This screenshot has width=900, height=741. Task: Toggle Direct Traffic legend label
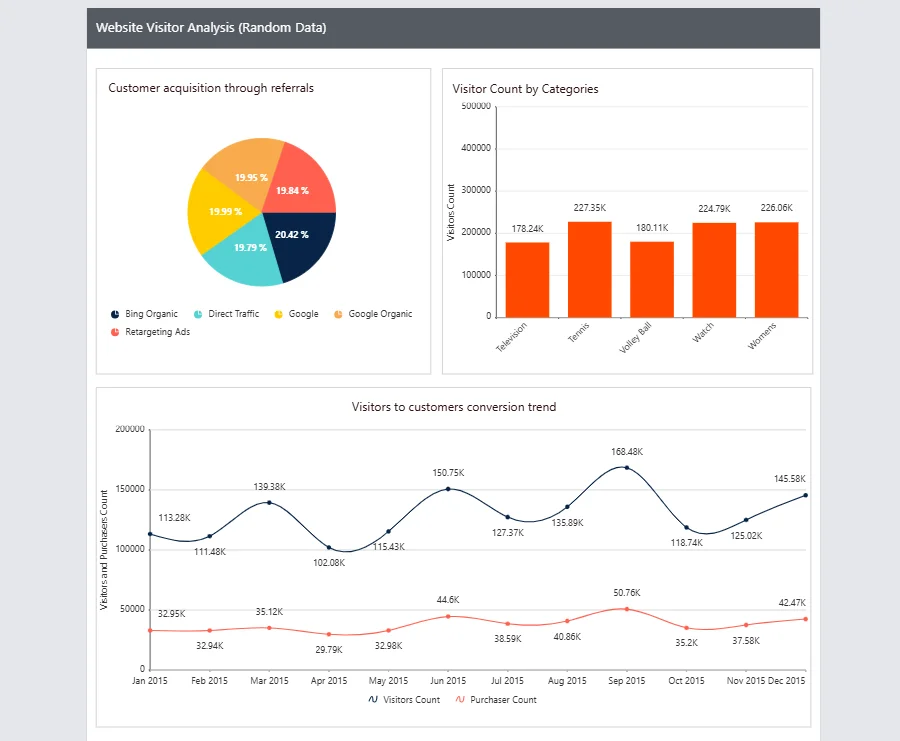tap(234, 314)
